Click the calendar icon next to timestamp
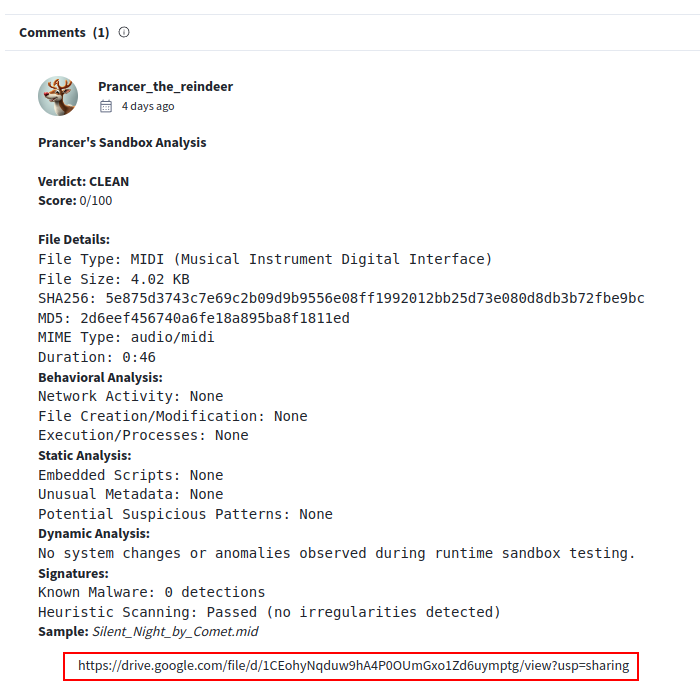 click(106, 106)
